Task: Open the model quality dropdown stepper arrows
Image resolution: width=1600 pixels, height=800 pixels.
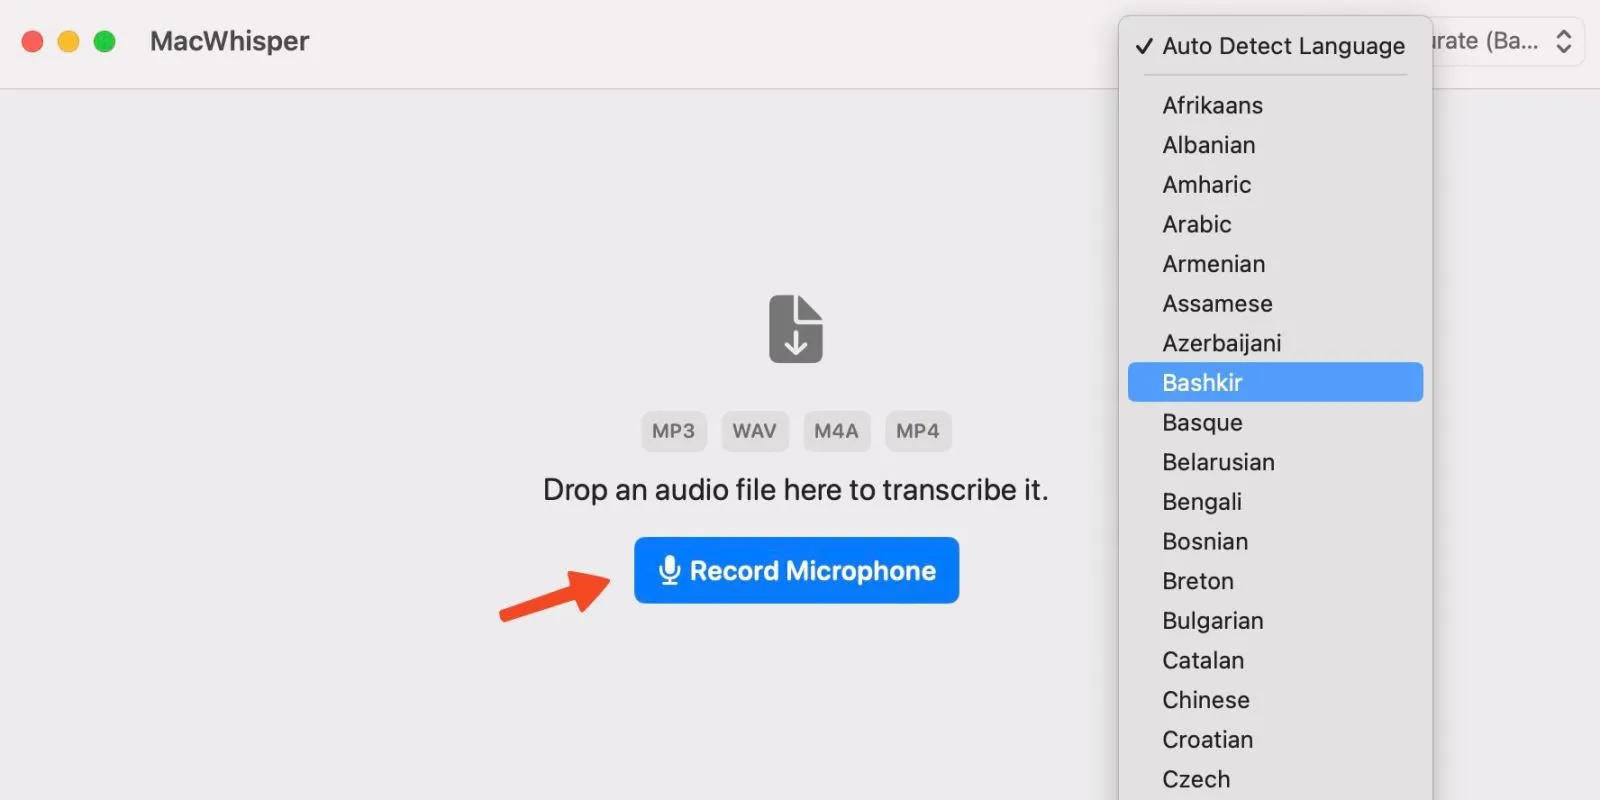Action: (x=1563, y=41)
